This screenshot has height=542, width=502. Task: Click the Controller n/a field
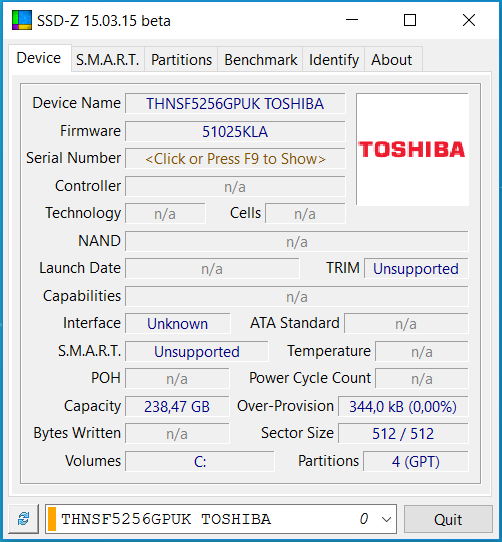(235, 187)
